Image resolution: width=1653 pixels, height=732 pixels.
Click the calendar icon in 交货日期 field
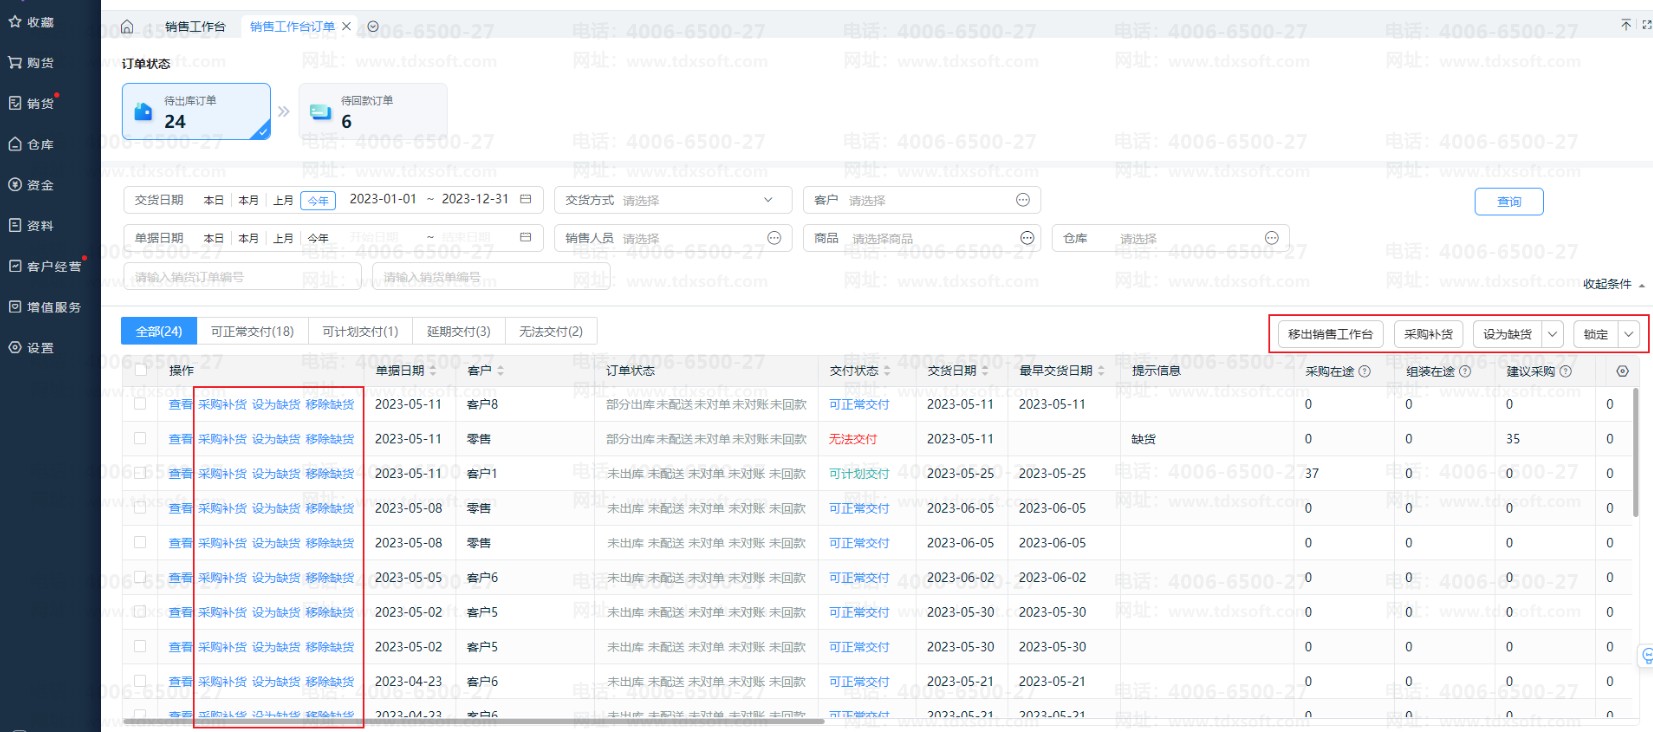point(526,200)
